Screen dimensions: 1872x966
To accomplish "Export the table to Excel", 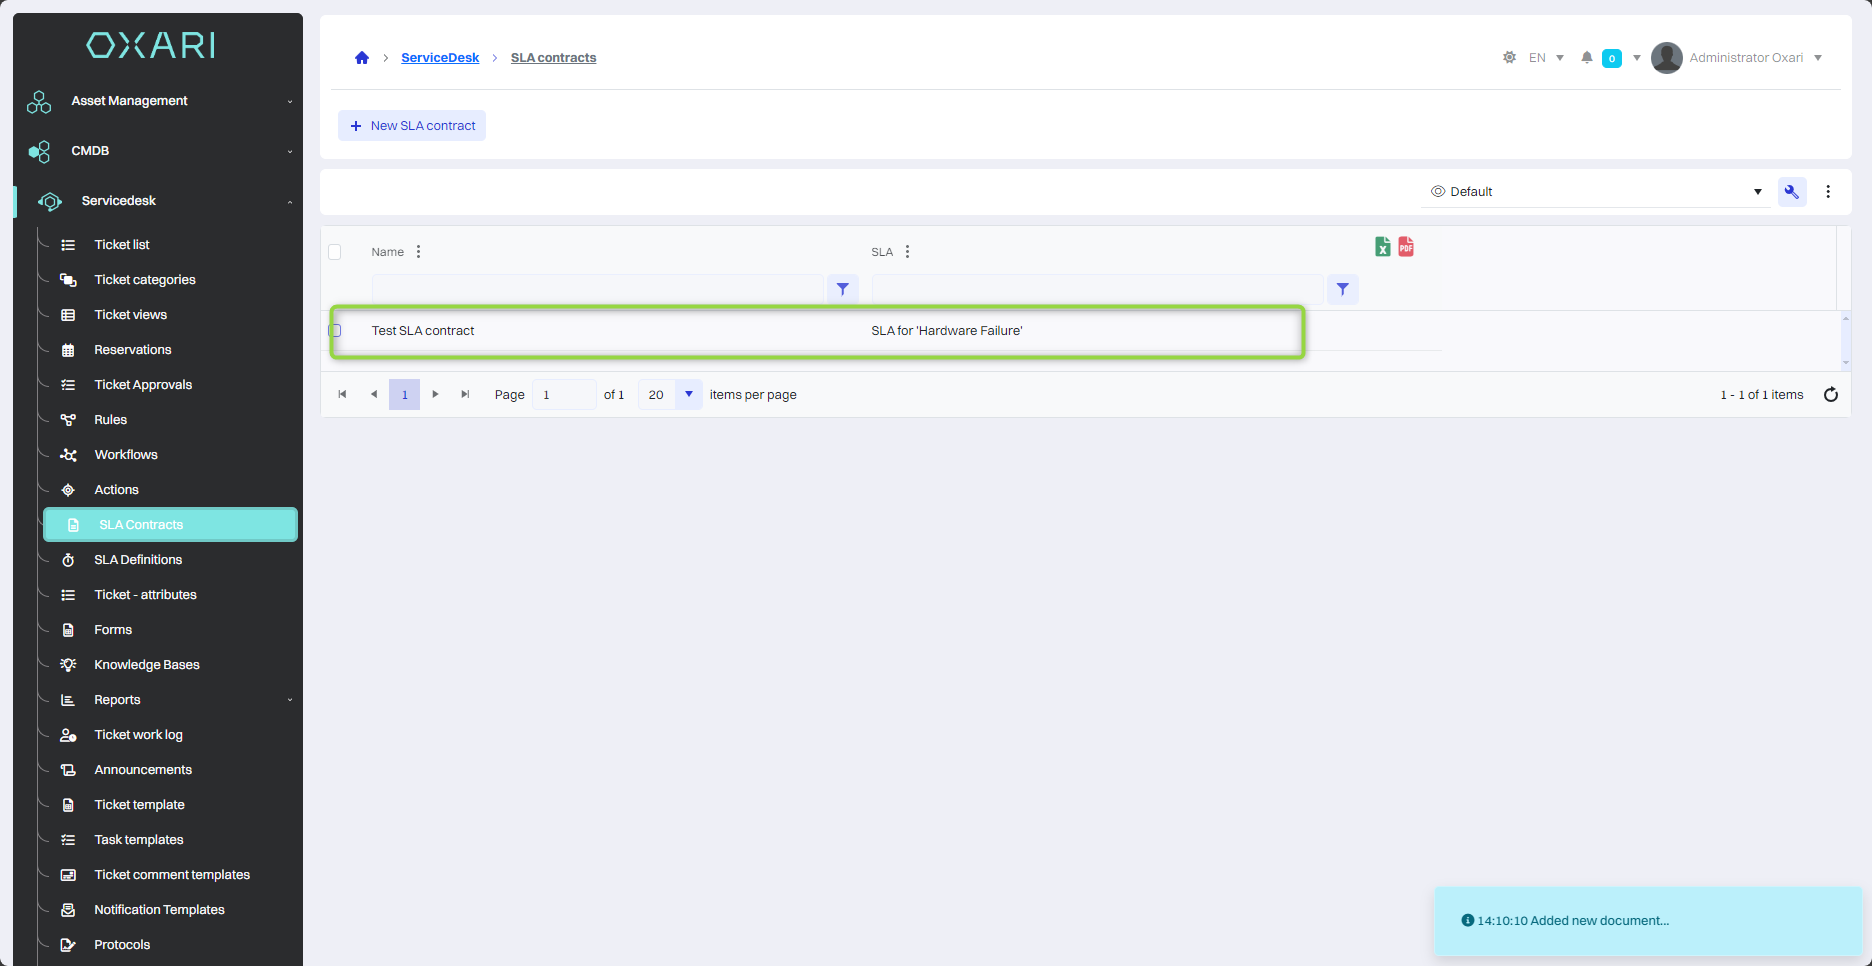I will (1382, 247).
